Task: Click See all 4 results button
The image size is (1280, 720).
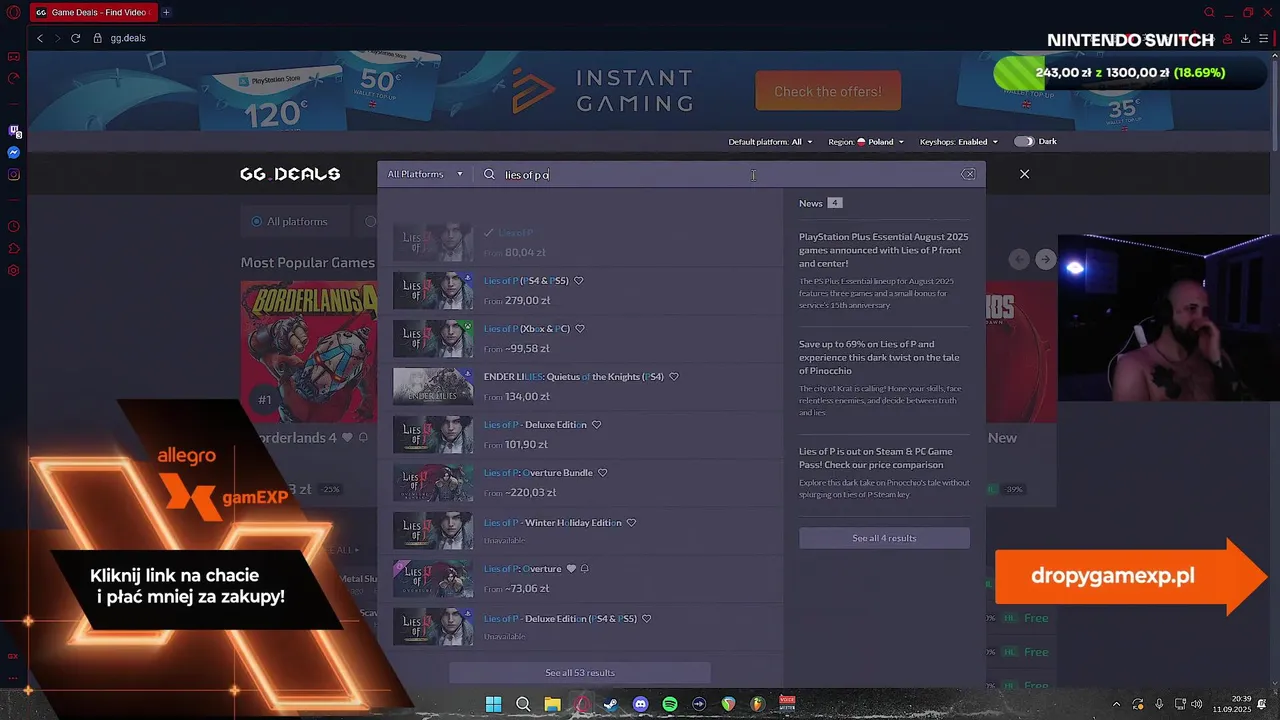Action: pyautogui.click(x=884, y=538)
